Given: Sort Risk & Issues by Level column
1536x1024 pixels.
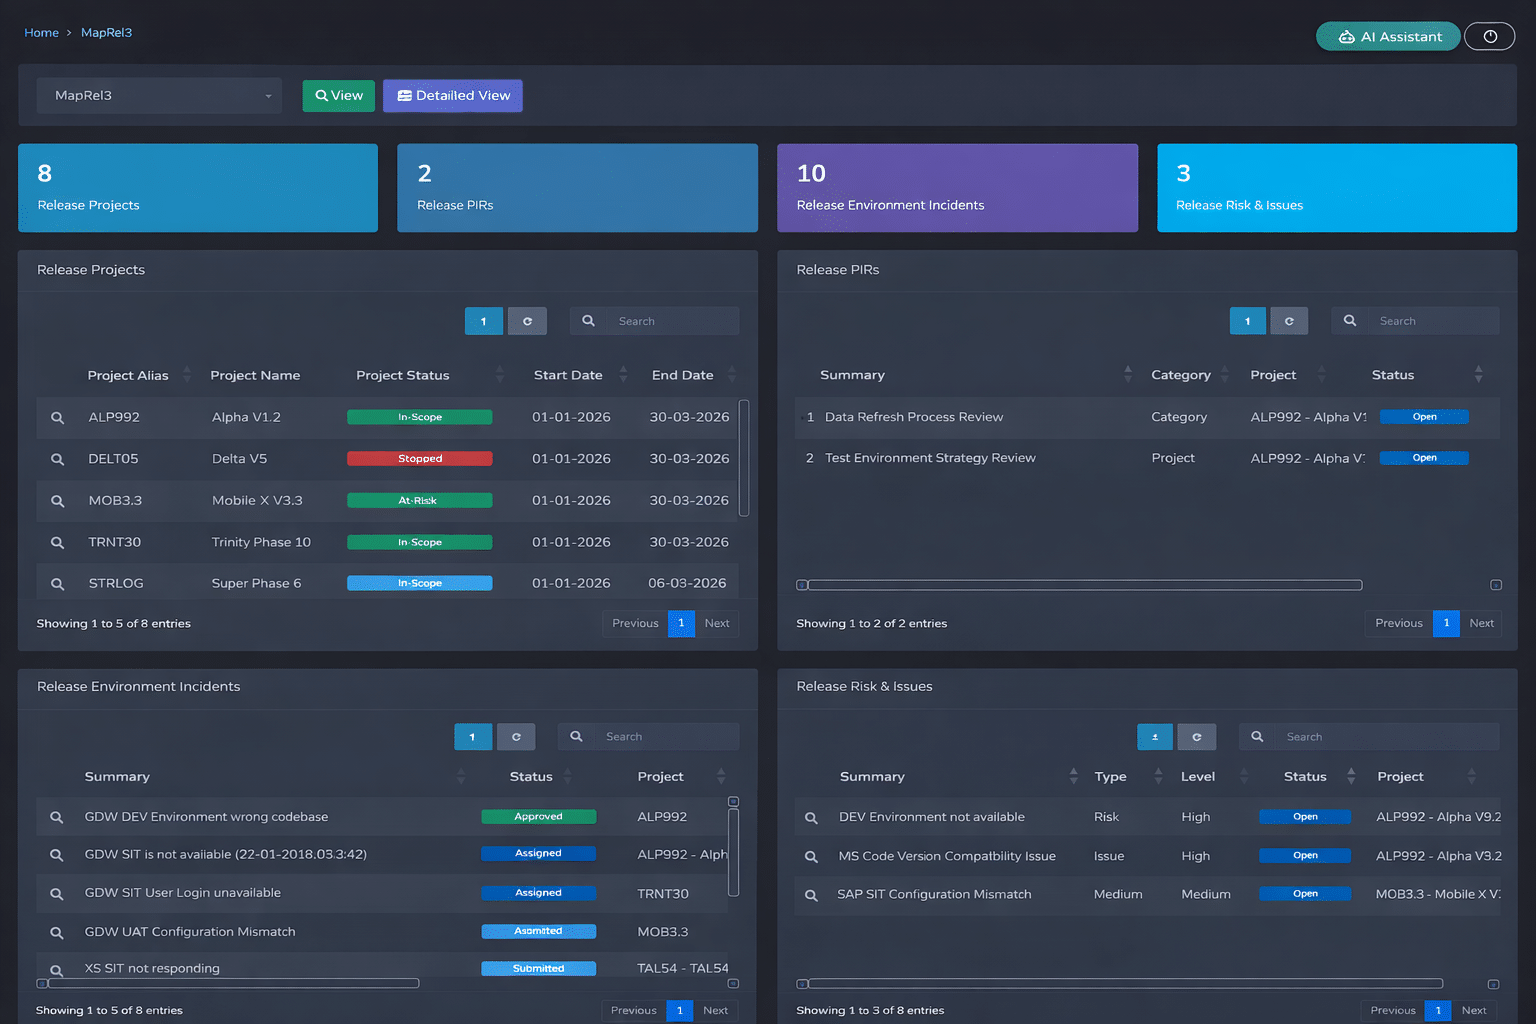Looking at the screenshot, I should [1243, 776].
